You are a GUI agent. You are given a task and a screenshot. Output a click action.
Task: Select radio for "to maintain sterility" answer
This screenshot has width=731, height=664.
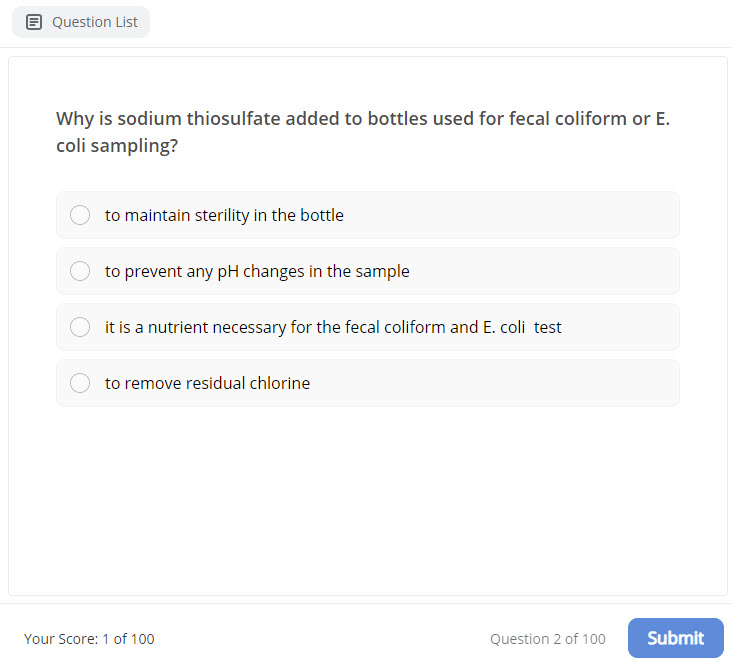(80, 215)
